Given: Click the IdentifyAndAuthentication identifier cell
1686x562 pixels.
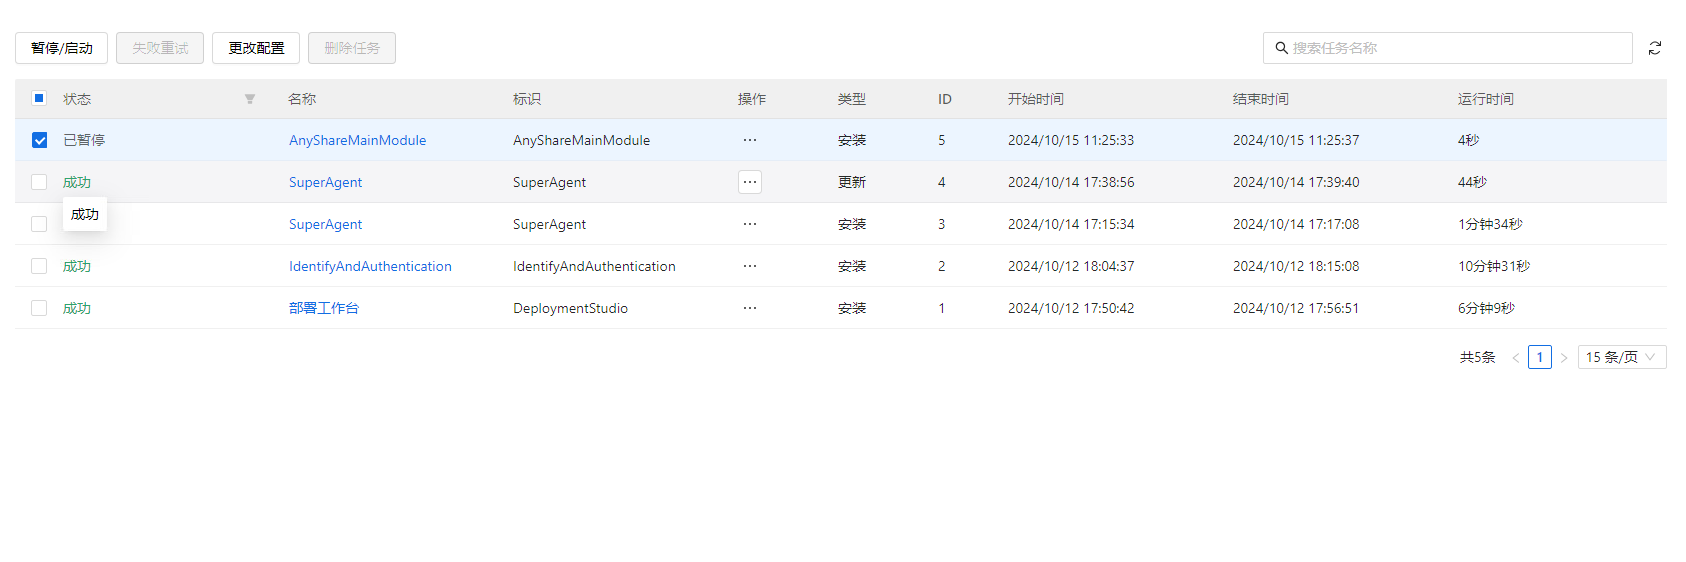Looking at the screenshot, I should (x=594, y=266).
